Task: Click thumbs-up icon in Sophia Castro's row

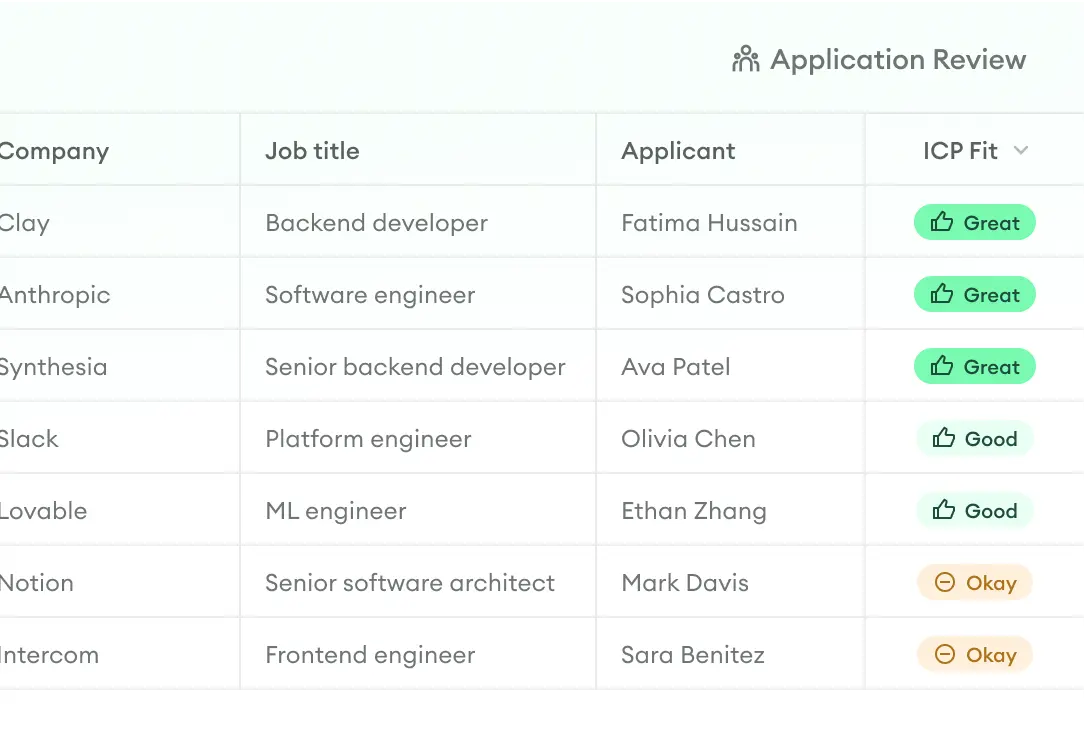Action: (942, 294)
